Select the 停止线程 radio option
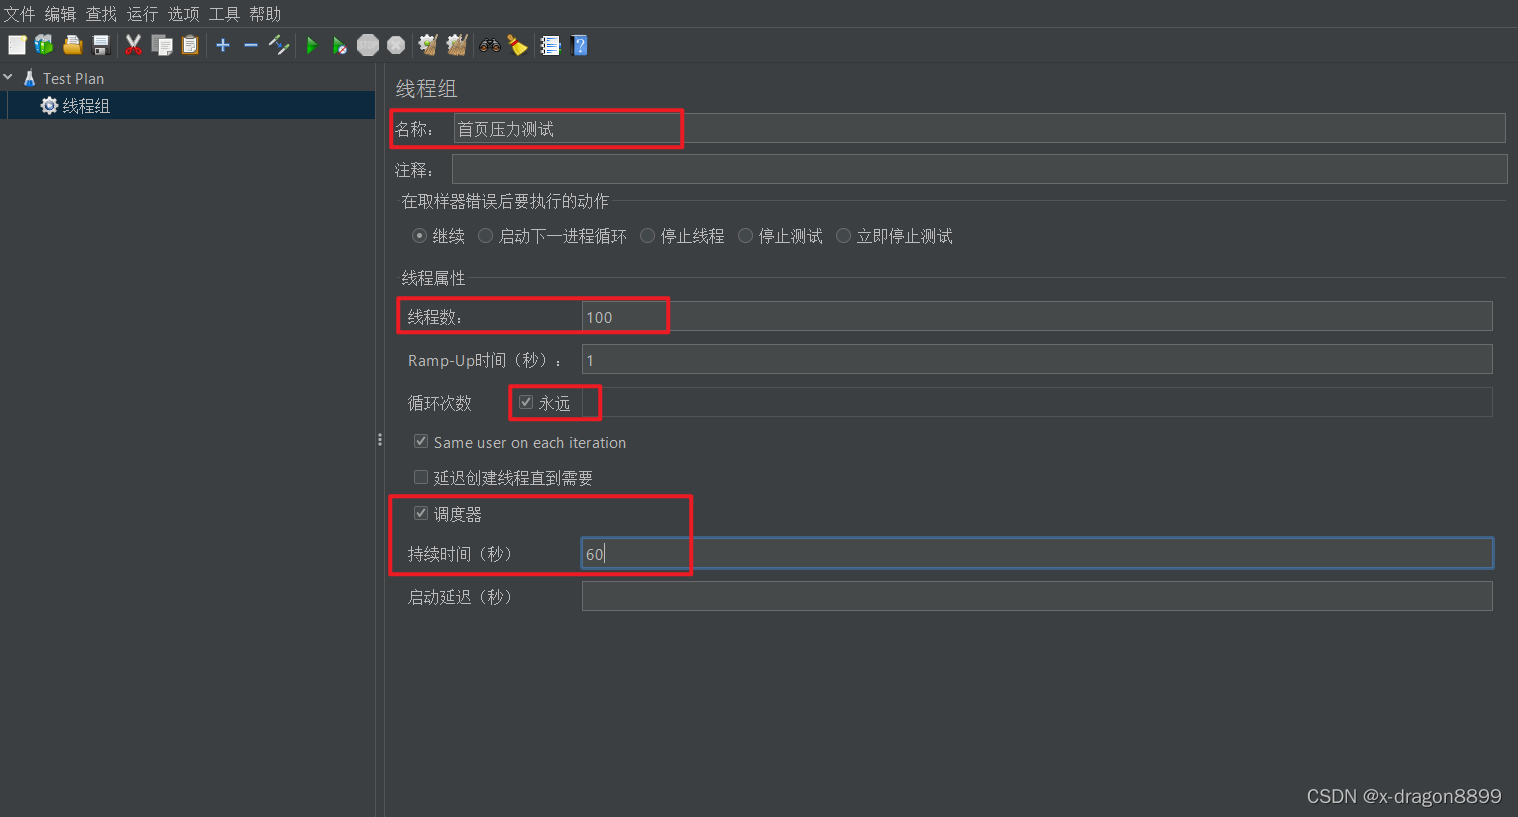Screen dimensions: 1518x817 click(x=648, y=236)
